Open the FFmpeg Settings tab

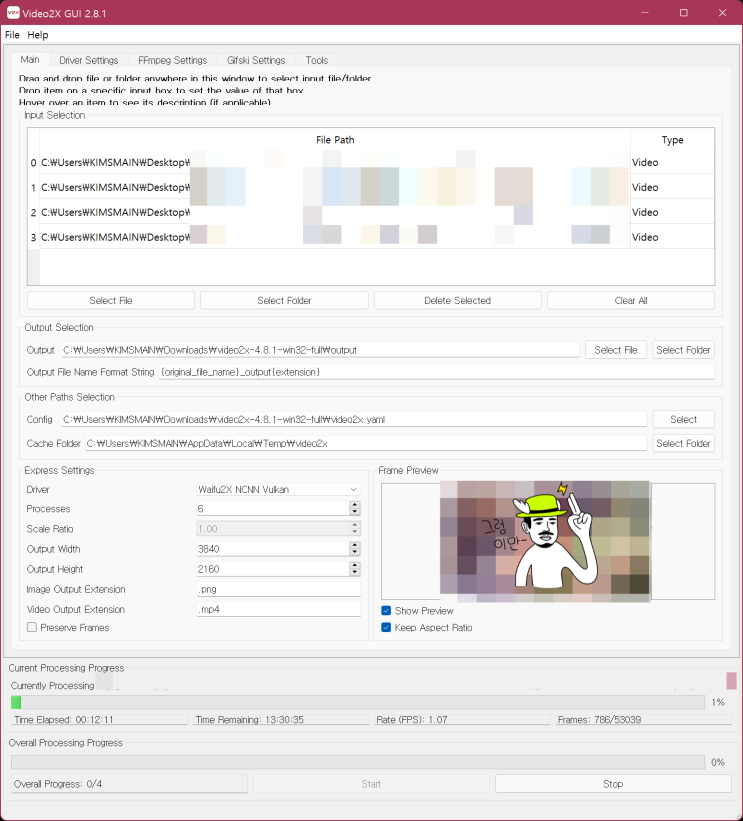[172, 60]
